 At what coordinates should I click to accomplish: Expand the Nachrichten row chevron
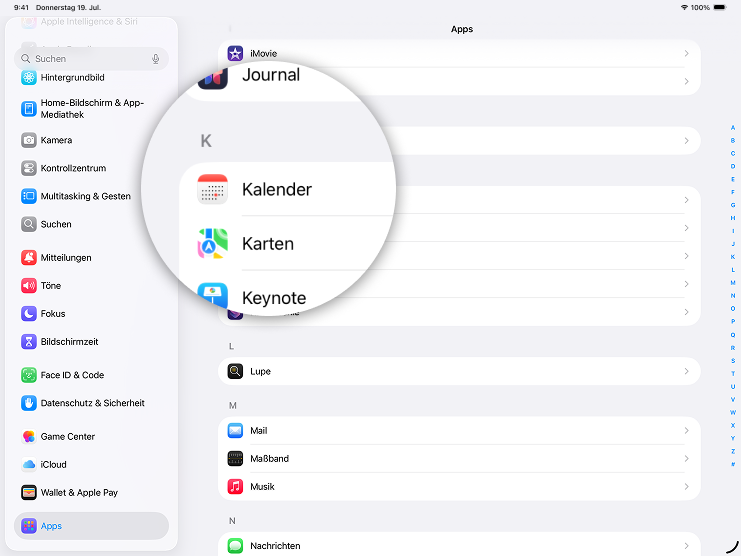[x=686, y=545]
